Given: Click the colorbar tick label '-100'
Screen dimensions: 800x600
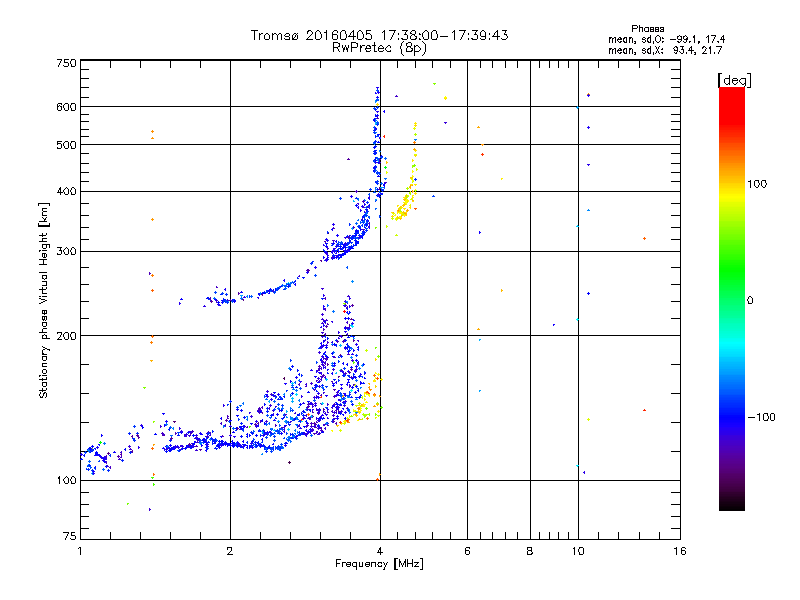Looking at the screenshot, I should click(762, 417).
